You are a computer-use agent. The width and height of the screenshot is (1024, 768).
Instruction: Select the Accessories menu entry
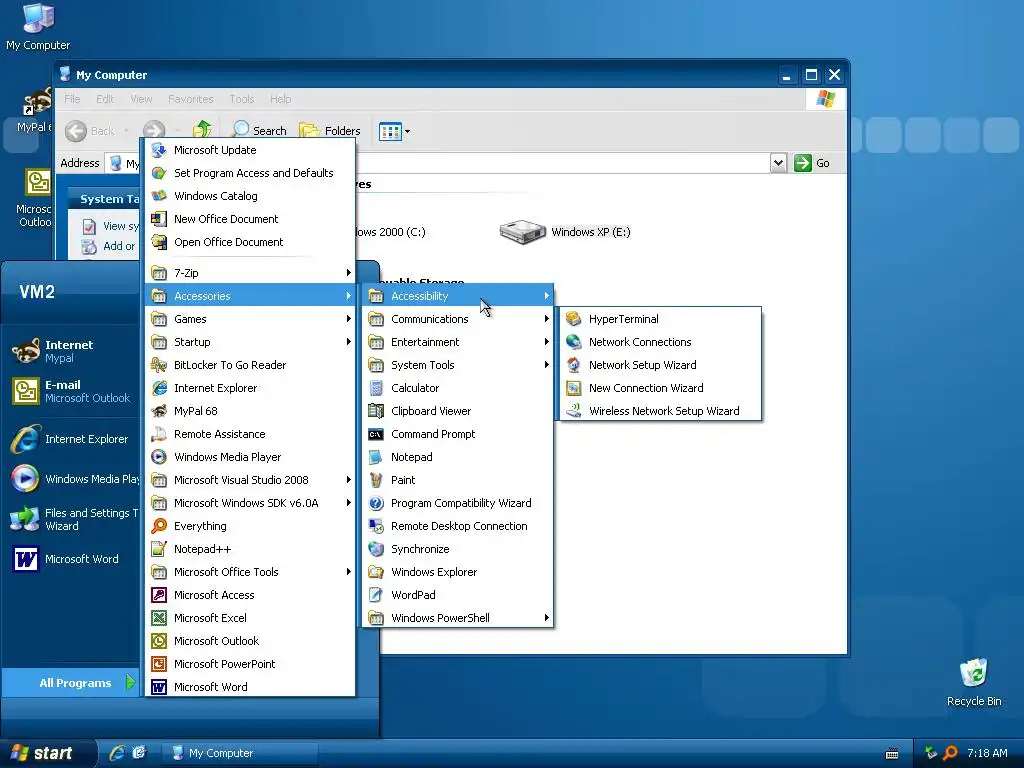tap(250, 296)
